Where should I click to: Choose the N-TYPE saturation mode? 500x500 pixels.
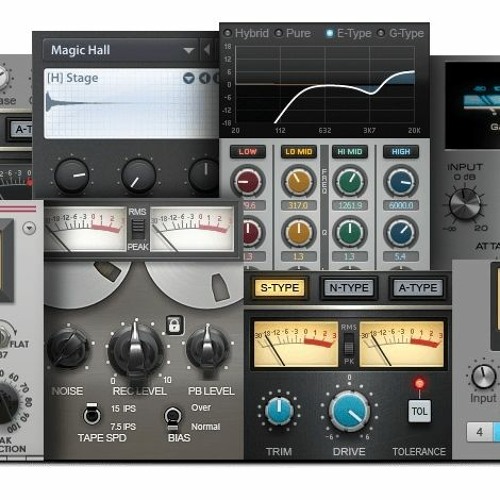click(x=349, y=288)
